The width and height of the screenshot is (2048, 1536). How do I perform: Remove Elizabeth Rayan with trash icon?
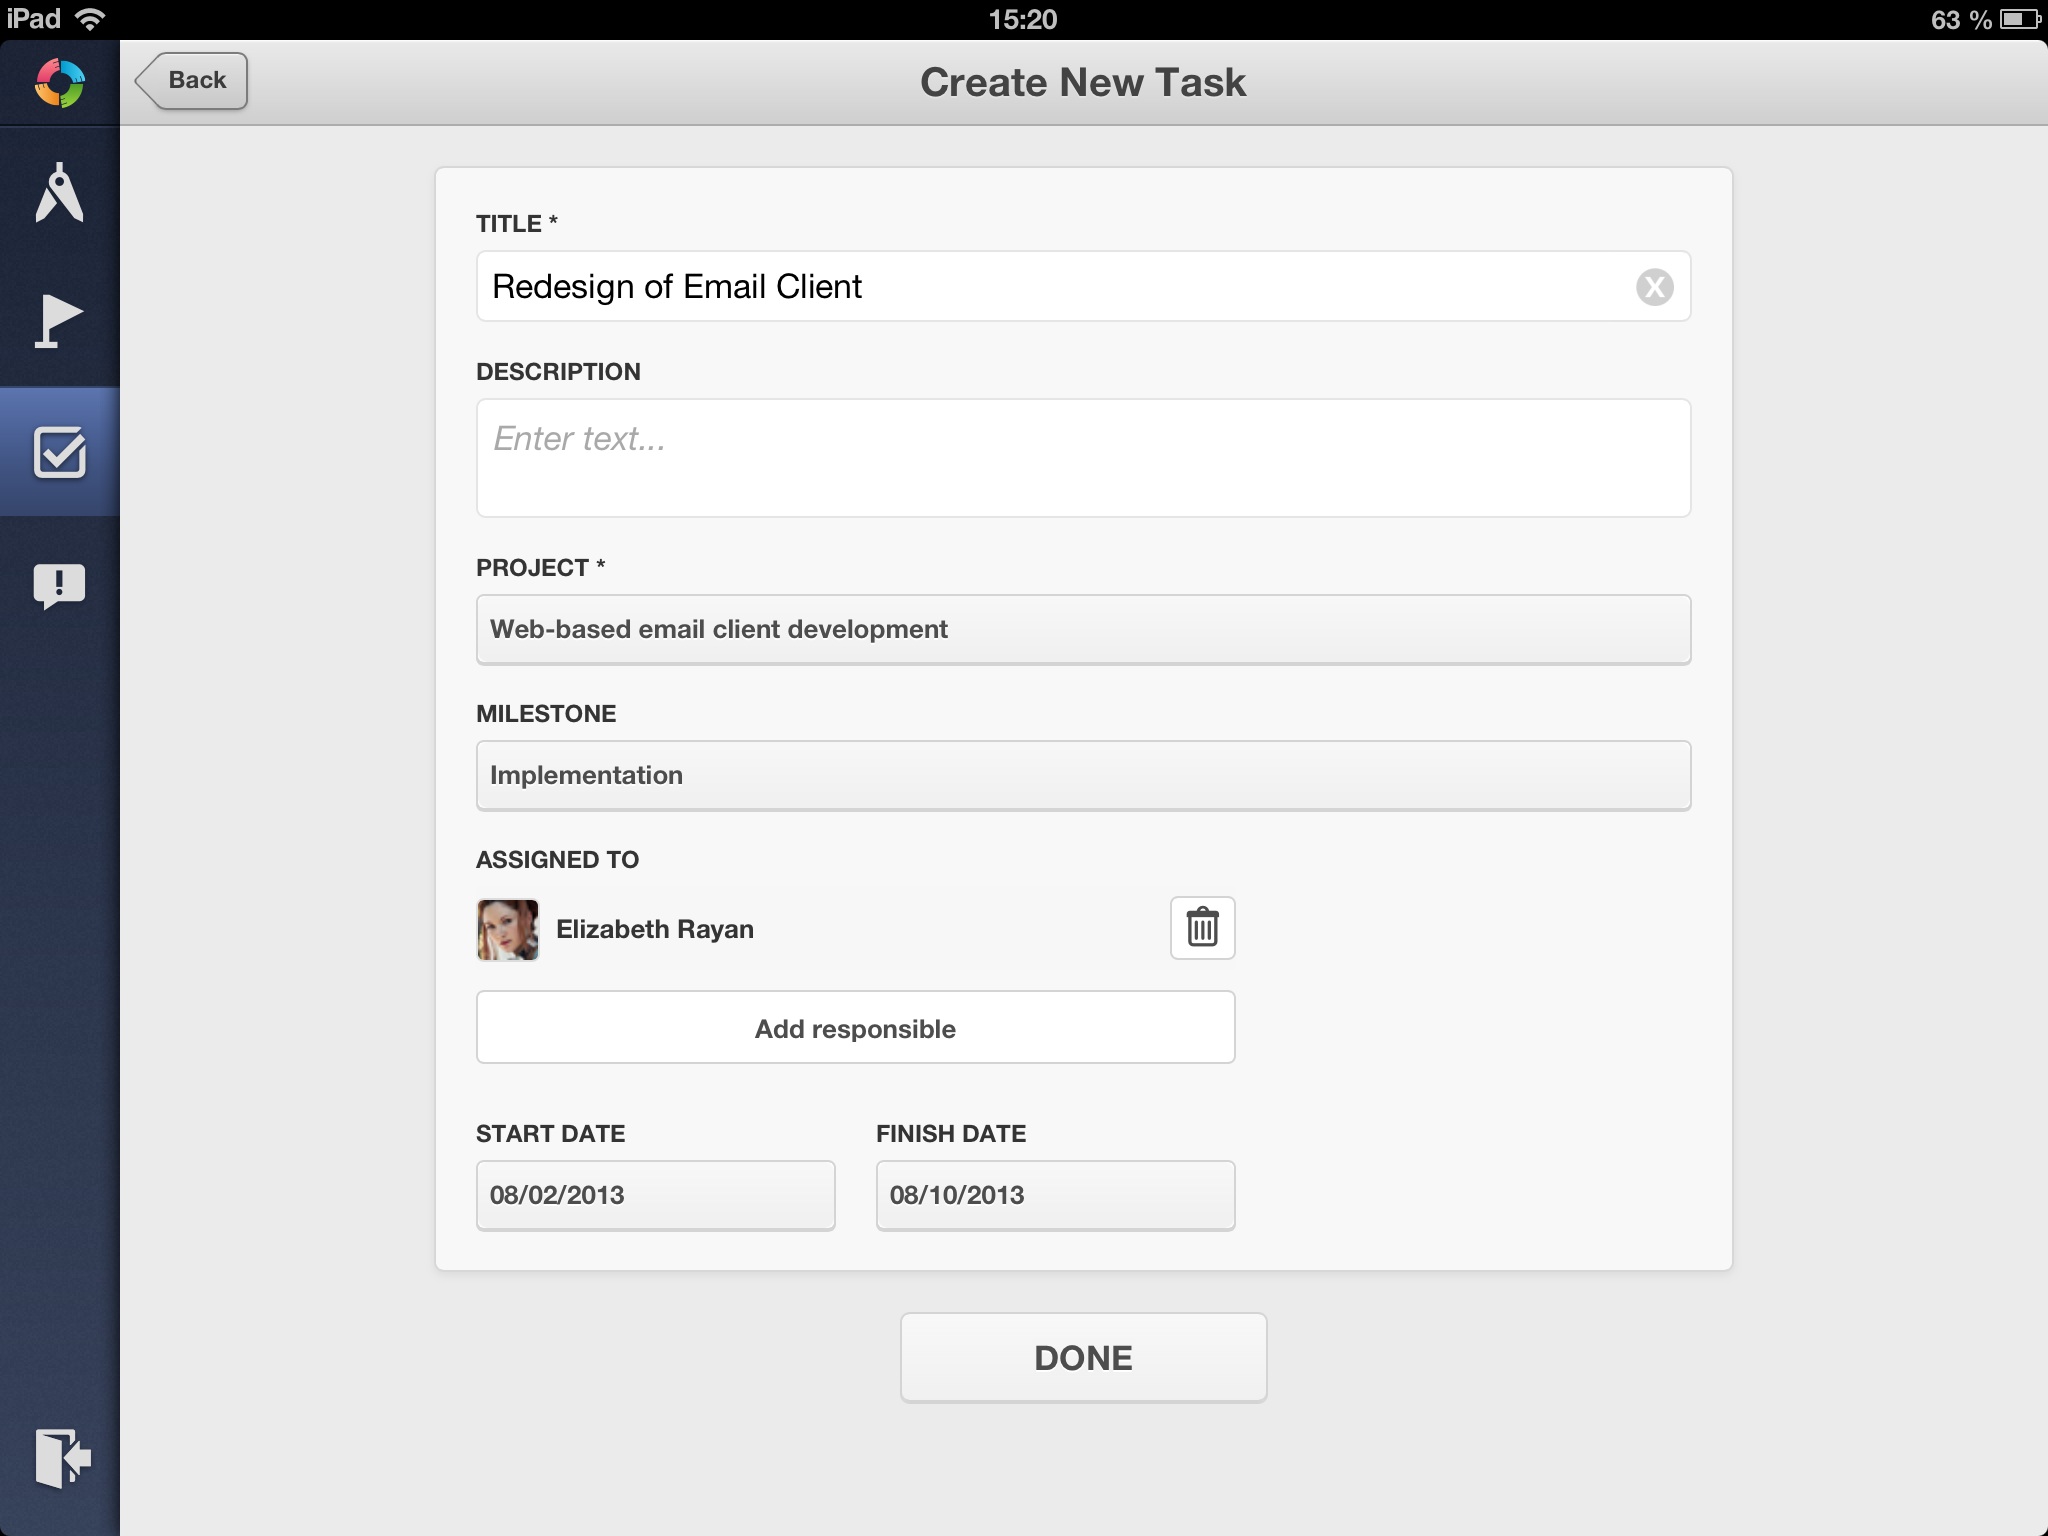(1202, 928)
